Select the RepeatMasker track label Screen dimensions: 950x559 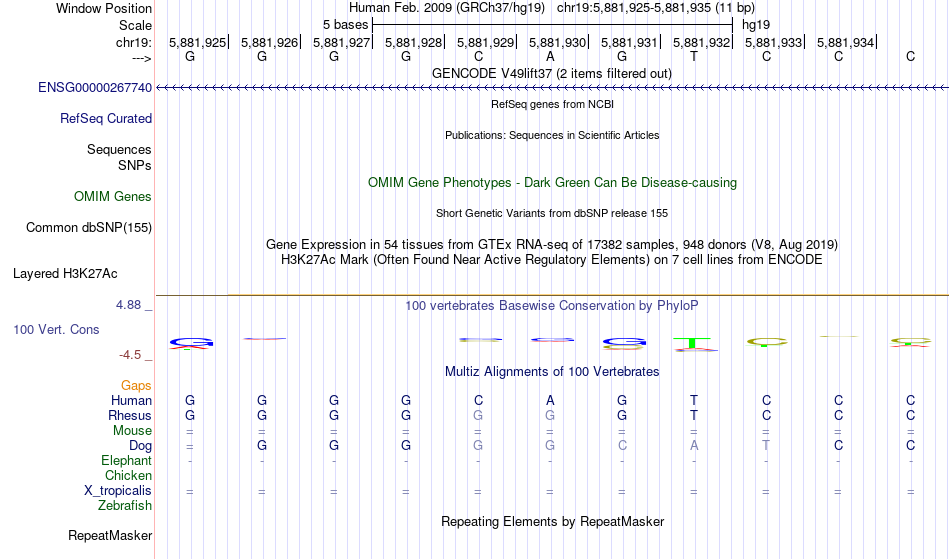(x=110, y=535)
